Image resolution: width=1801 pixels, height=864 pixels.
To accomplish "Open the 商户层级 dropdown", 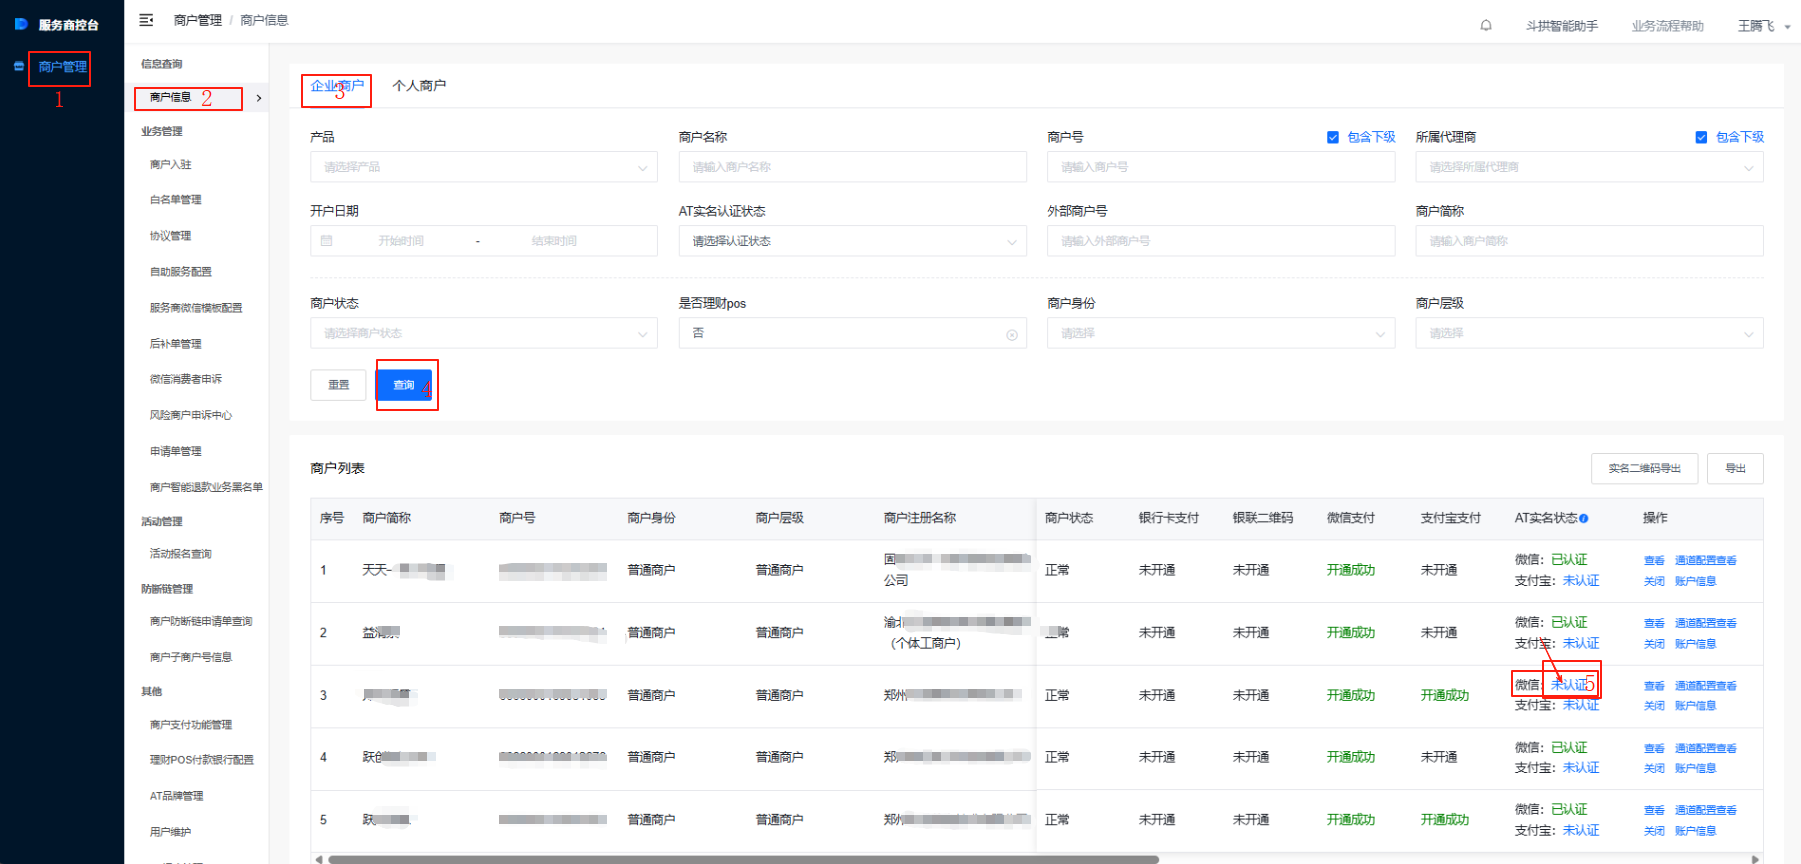I will tap(1589, 333).
